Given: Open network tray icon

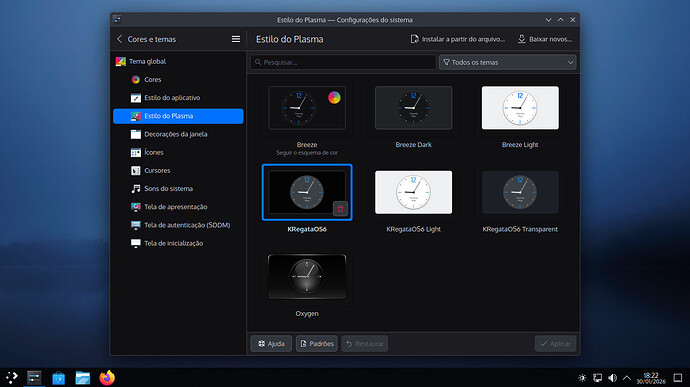Looking at the screenshot, I should [x=597, y=378].
